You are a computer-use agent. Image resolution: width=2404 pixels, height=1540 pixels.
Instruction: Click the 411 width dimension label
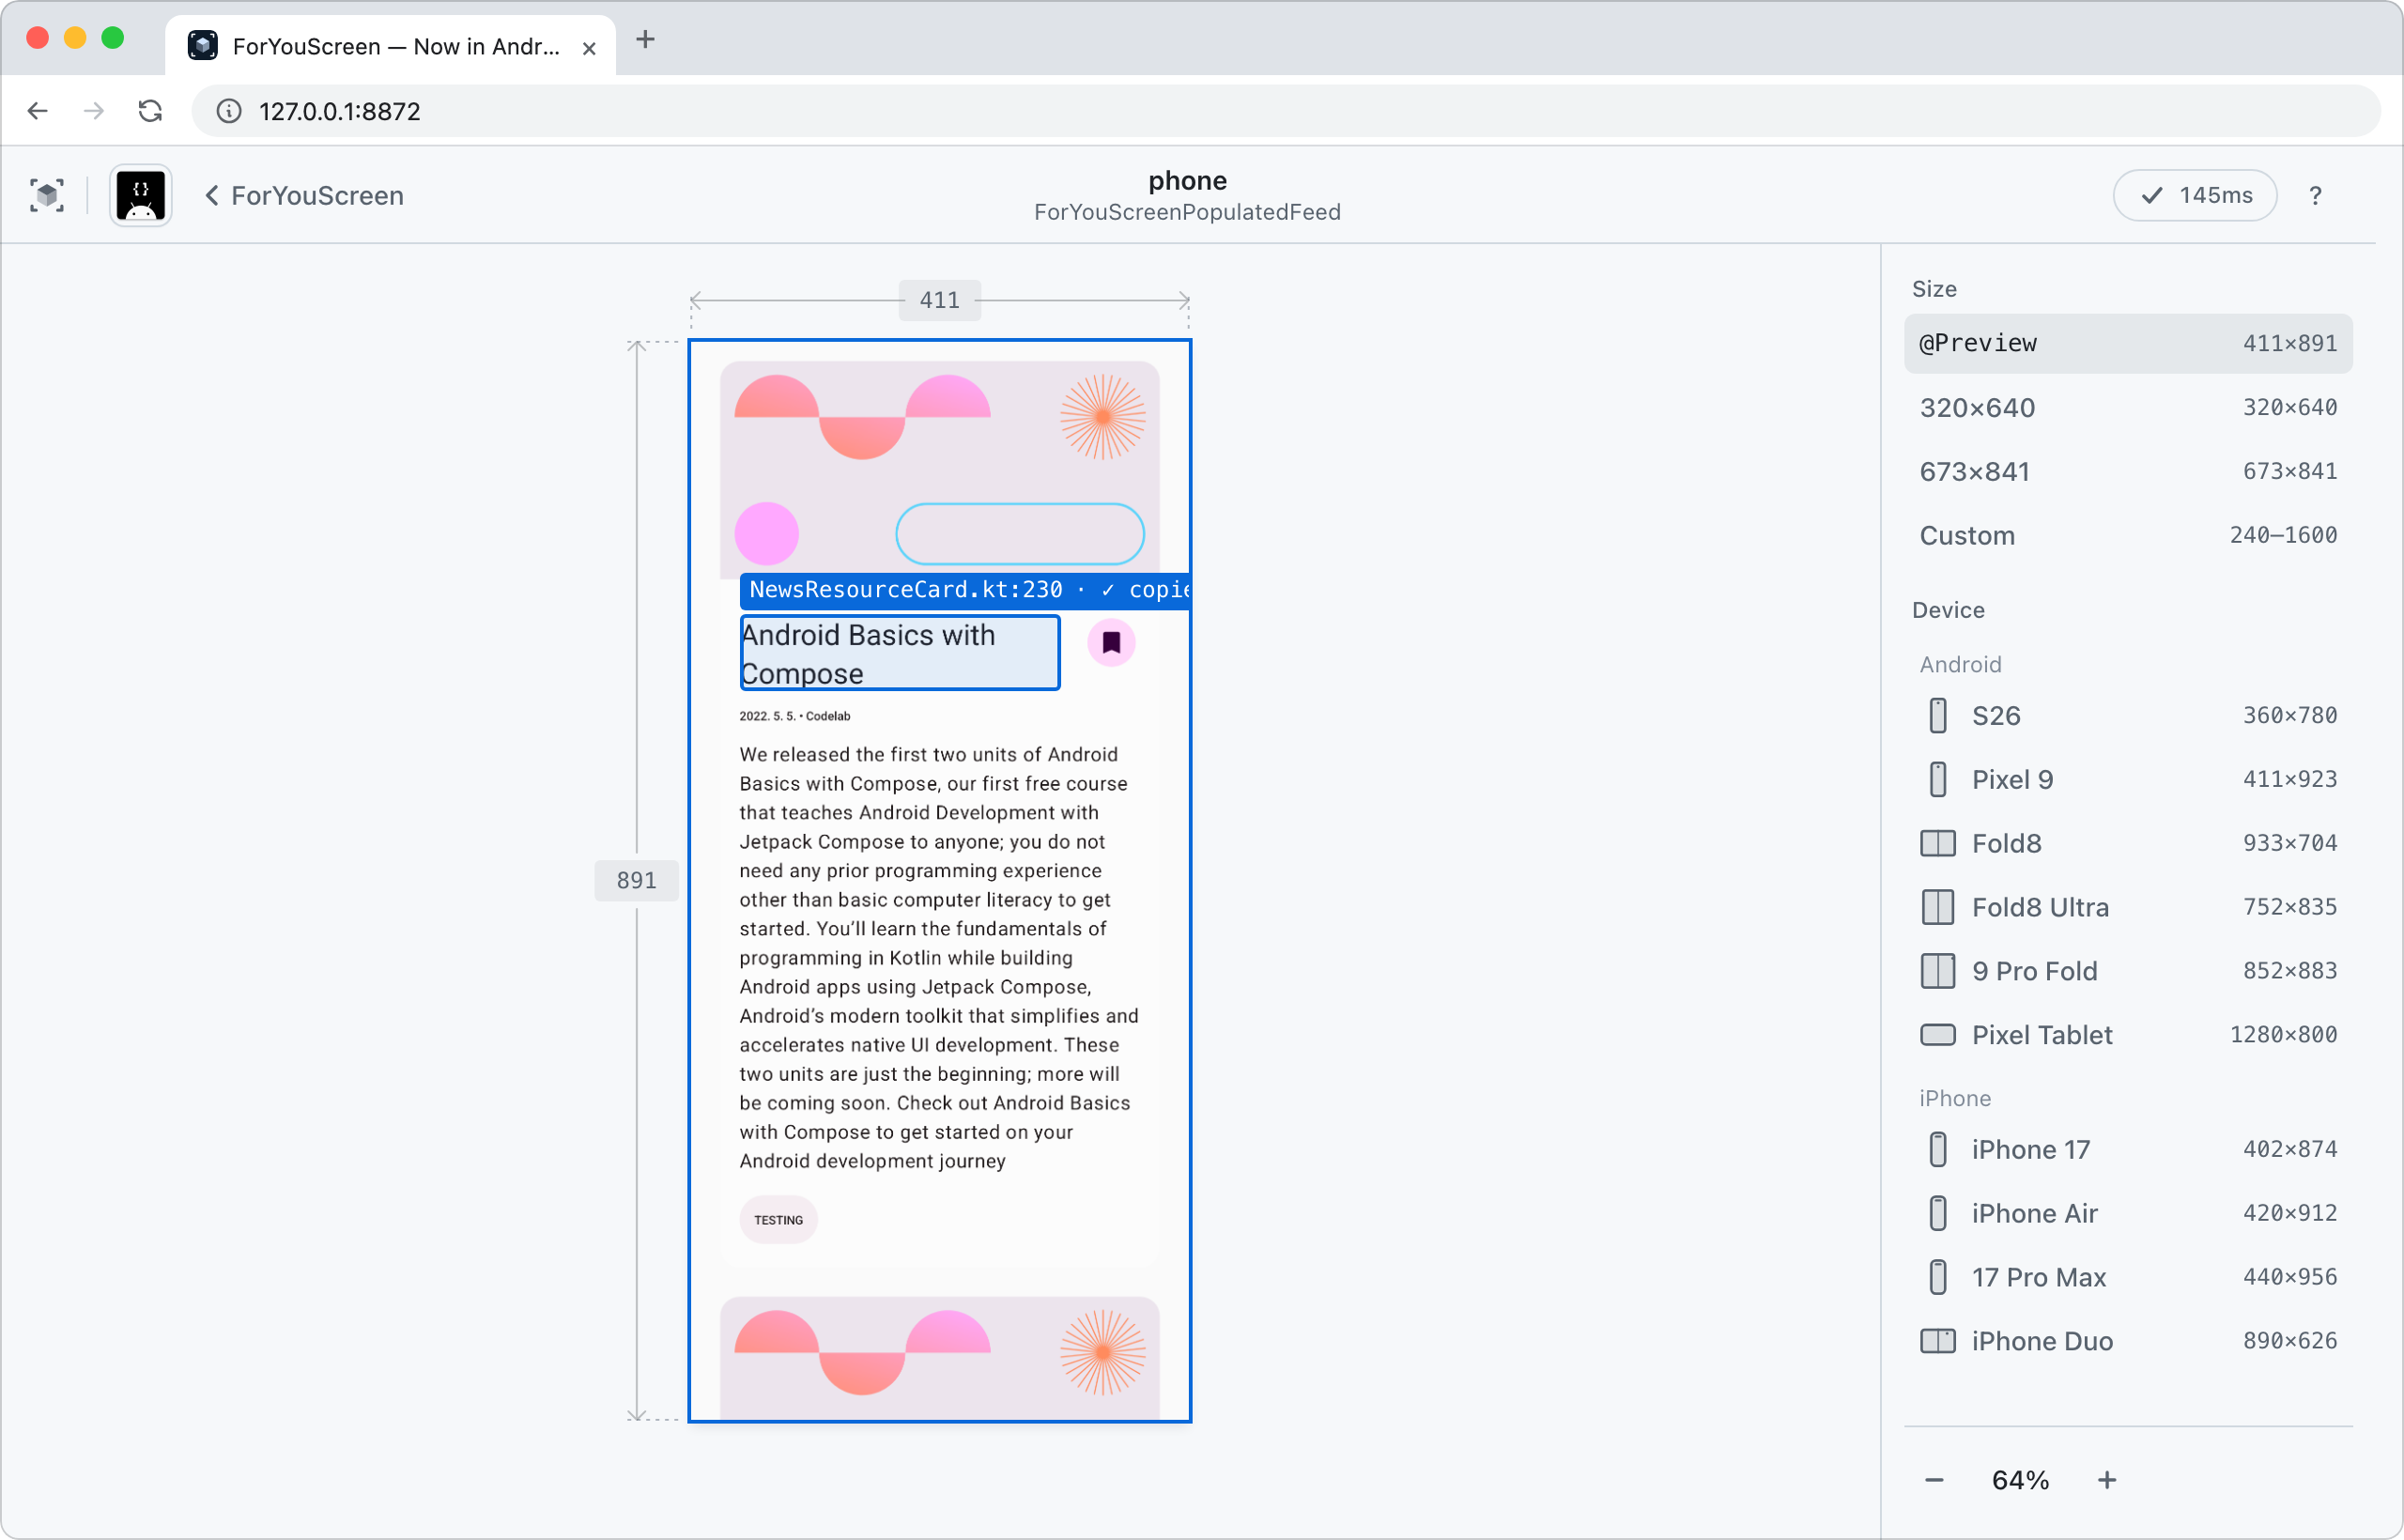tap(939, 300)
